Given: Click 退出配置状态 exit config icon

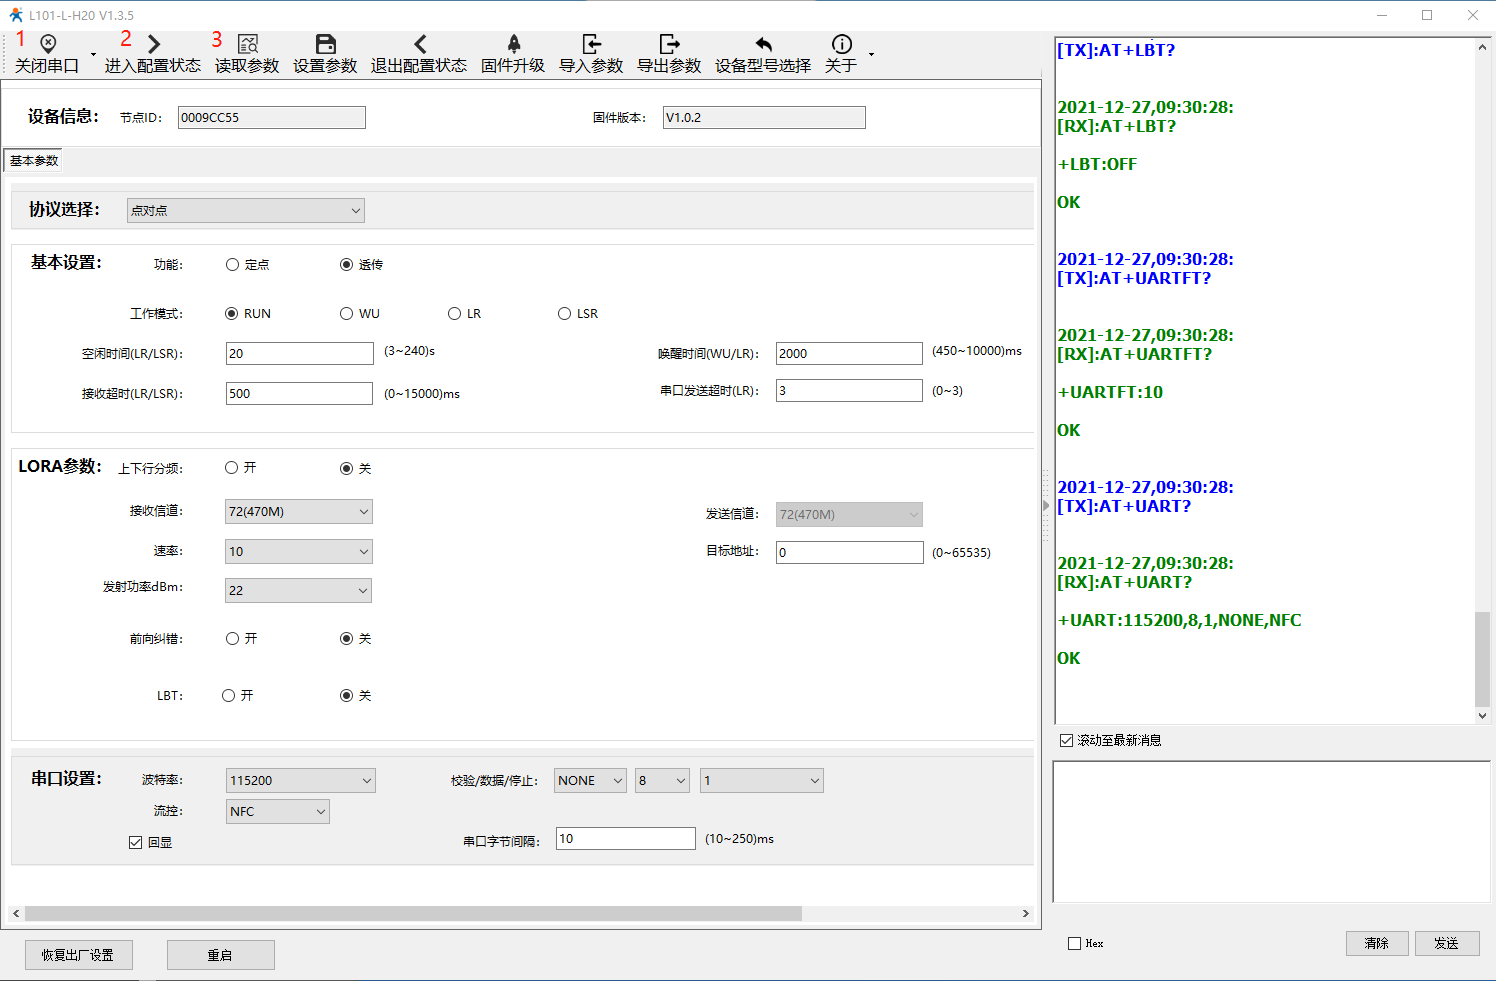Looking at the screenshot, I should pos(419,44).
